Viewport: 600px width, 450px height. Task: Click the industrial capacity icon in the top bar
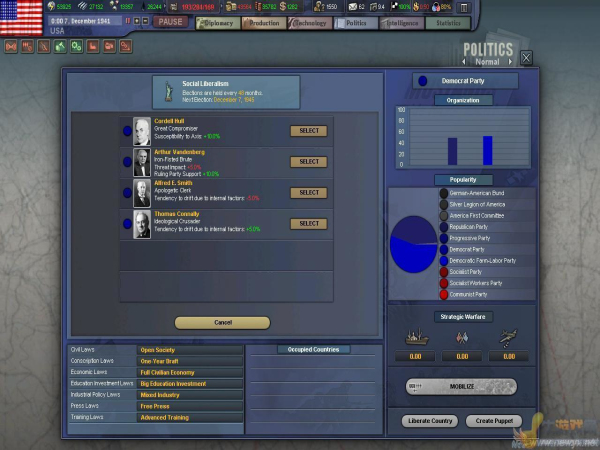[174, 7]
